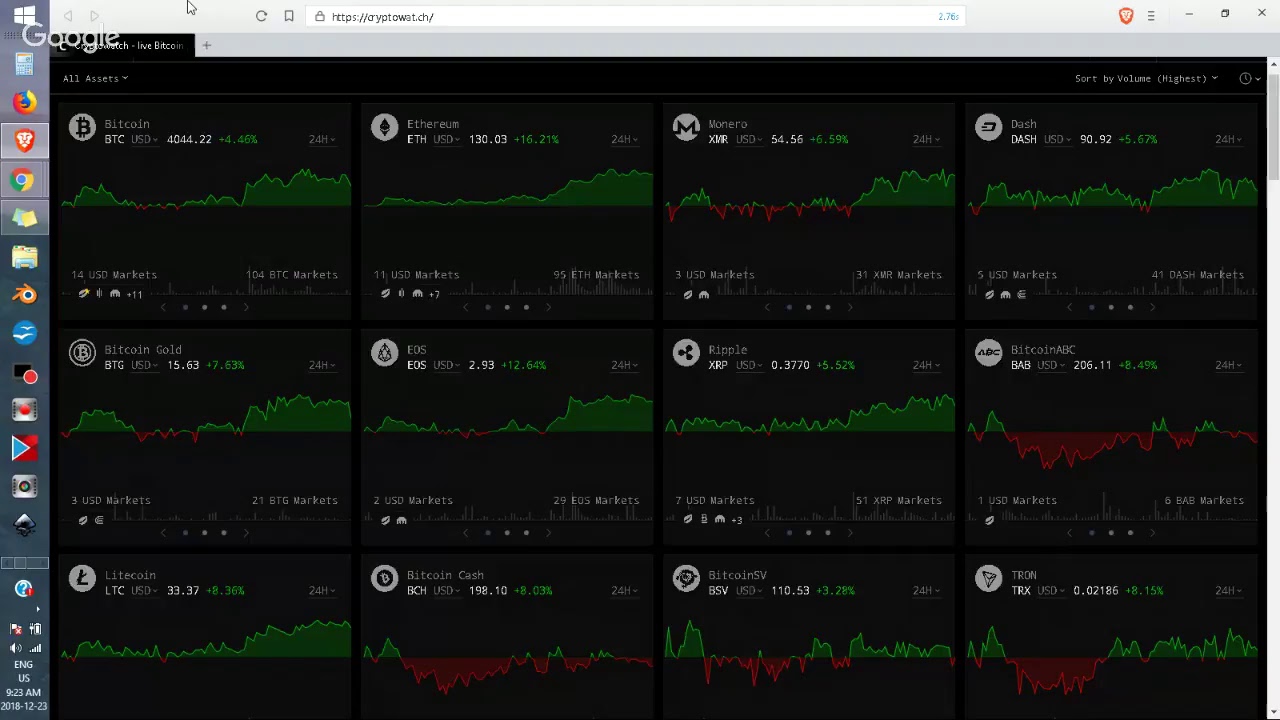The height and width of the screenshot is (720, 1280).
Task: Open the 14 USD Markets link for Bitcoin
Action: click(114, 275)
